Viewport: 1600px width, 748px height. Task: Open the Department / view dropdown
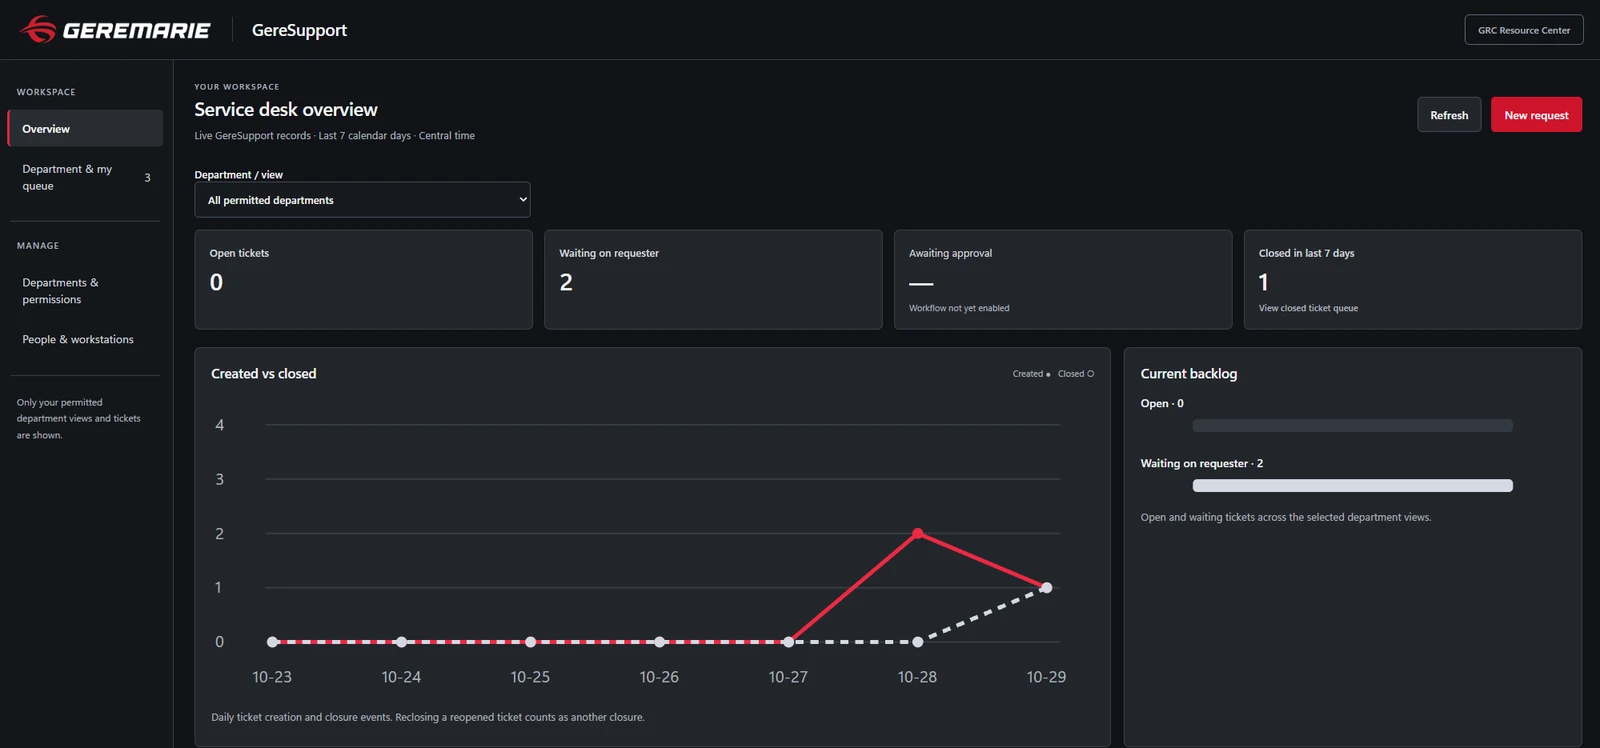tap(362, 200)
